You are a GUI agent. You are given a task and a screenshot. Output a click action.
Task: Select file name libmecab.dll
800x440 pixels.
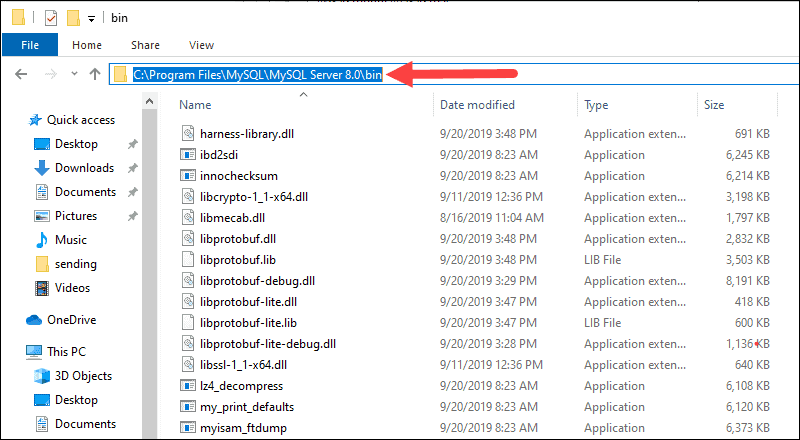point(232,217)
